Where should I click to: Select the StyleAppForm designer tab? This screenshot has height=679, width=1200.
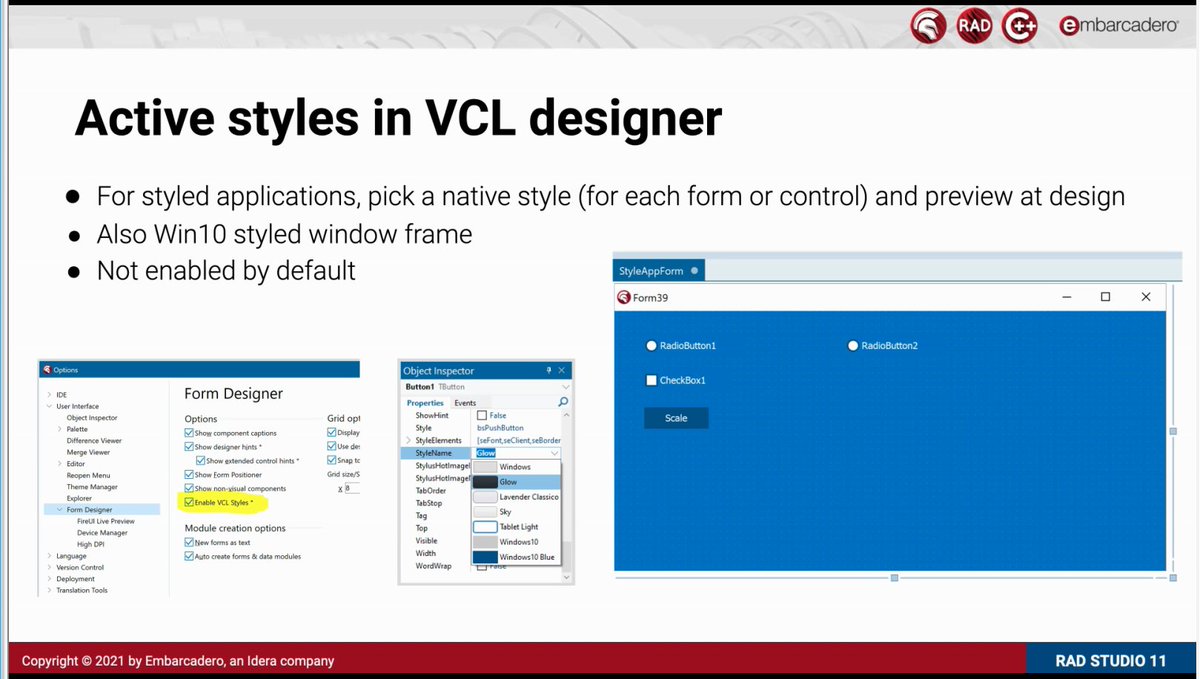click(x=659, y=271)
